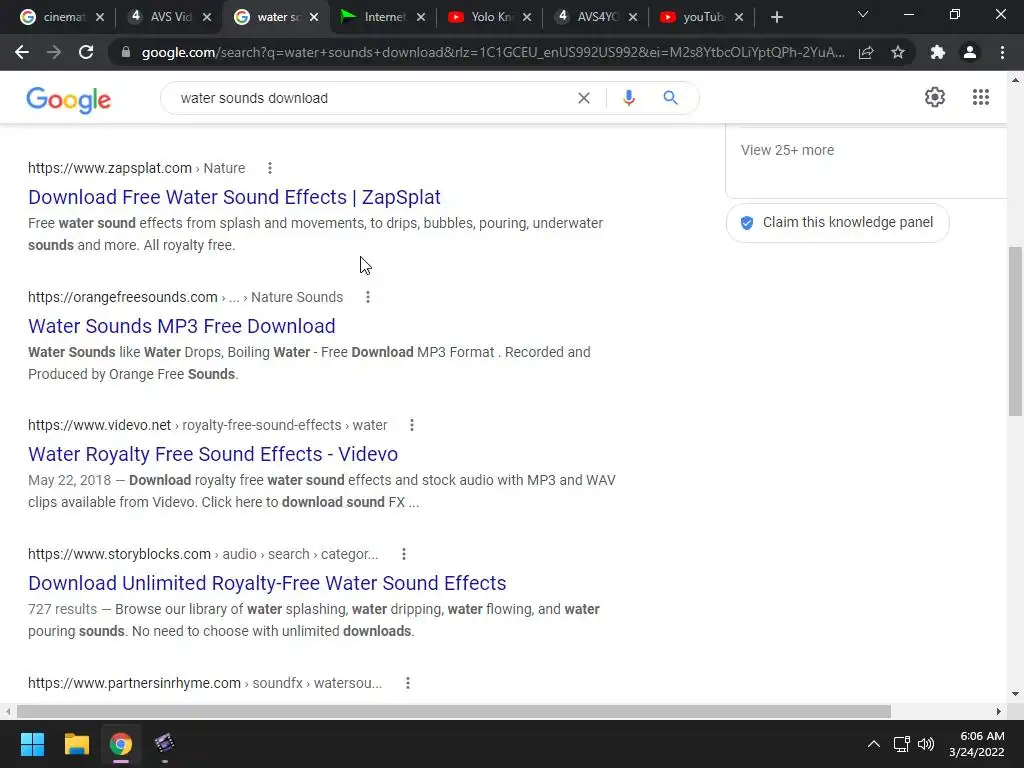Click the vertical page scrollbar thumb
Viewport: 1024px width, 768px height.
coord(1015,330)
